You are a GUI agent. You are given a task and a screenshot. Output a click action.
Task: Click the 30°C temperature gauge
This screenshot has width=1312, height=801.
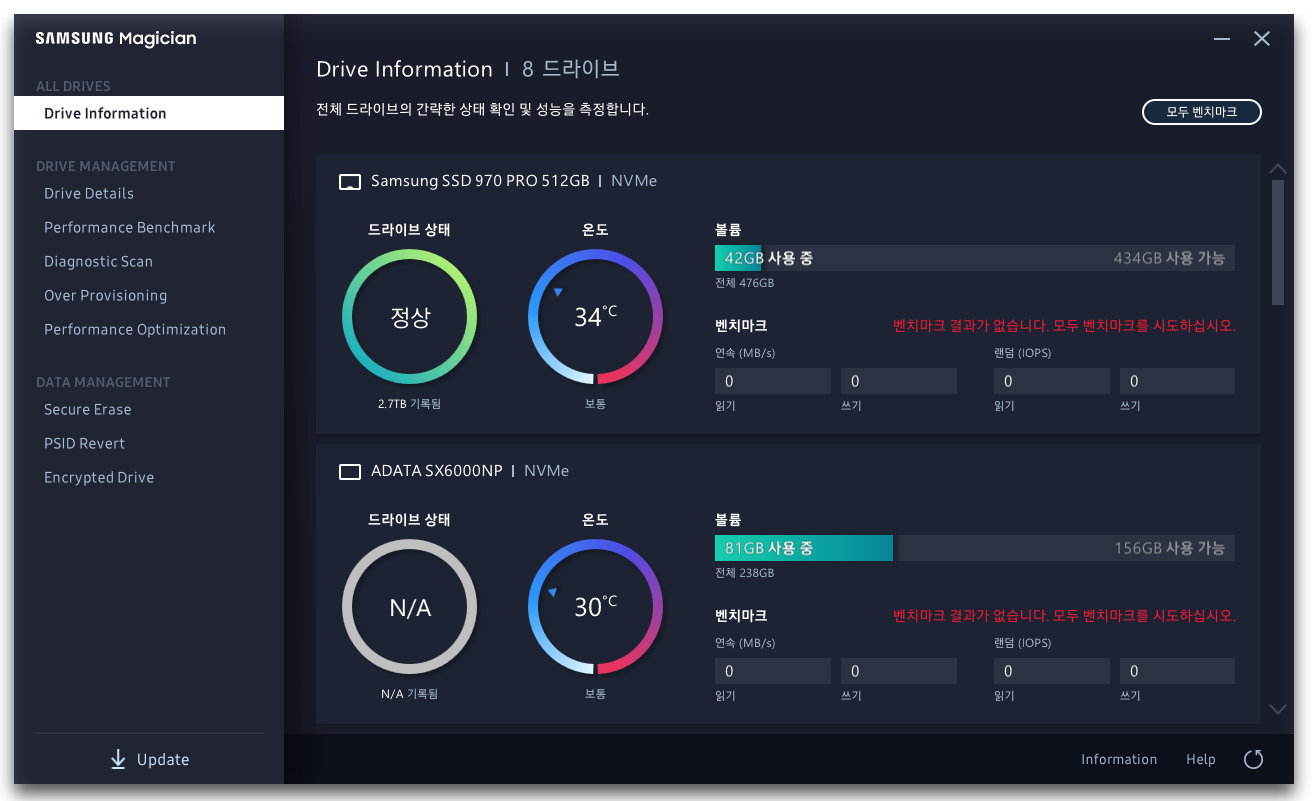pos(596,607)
